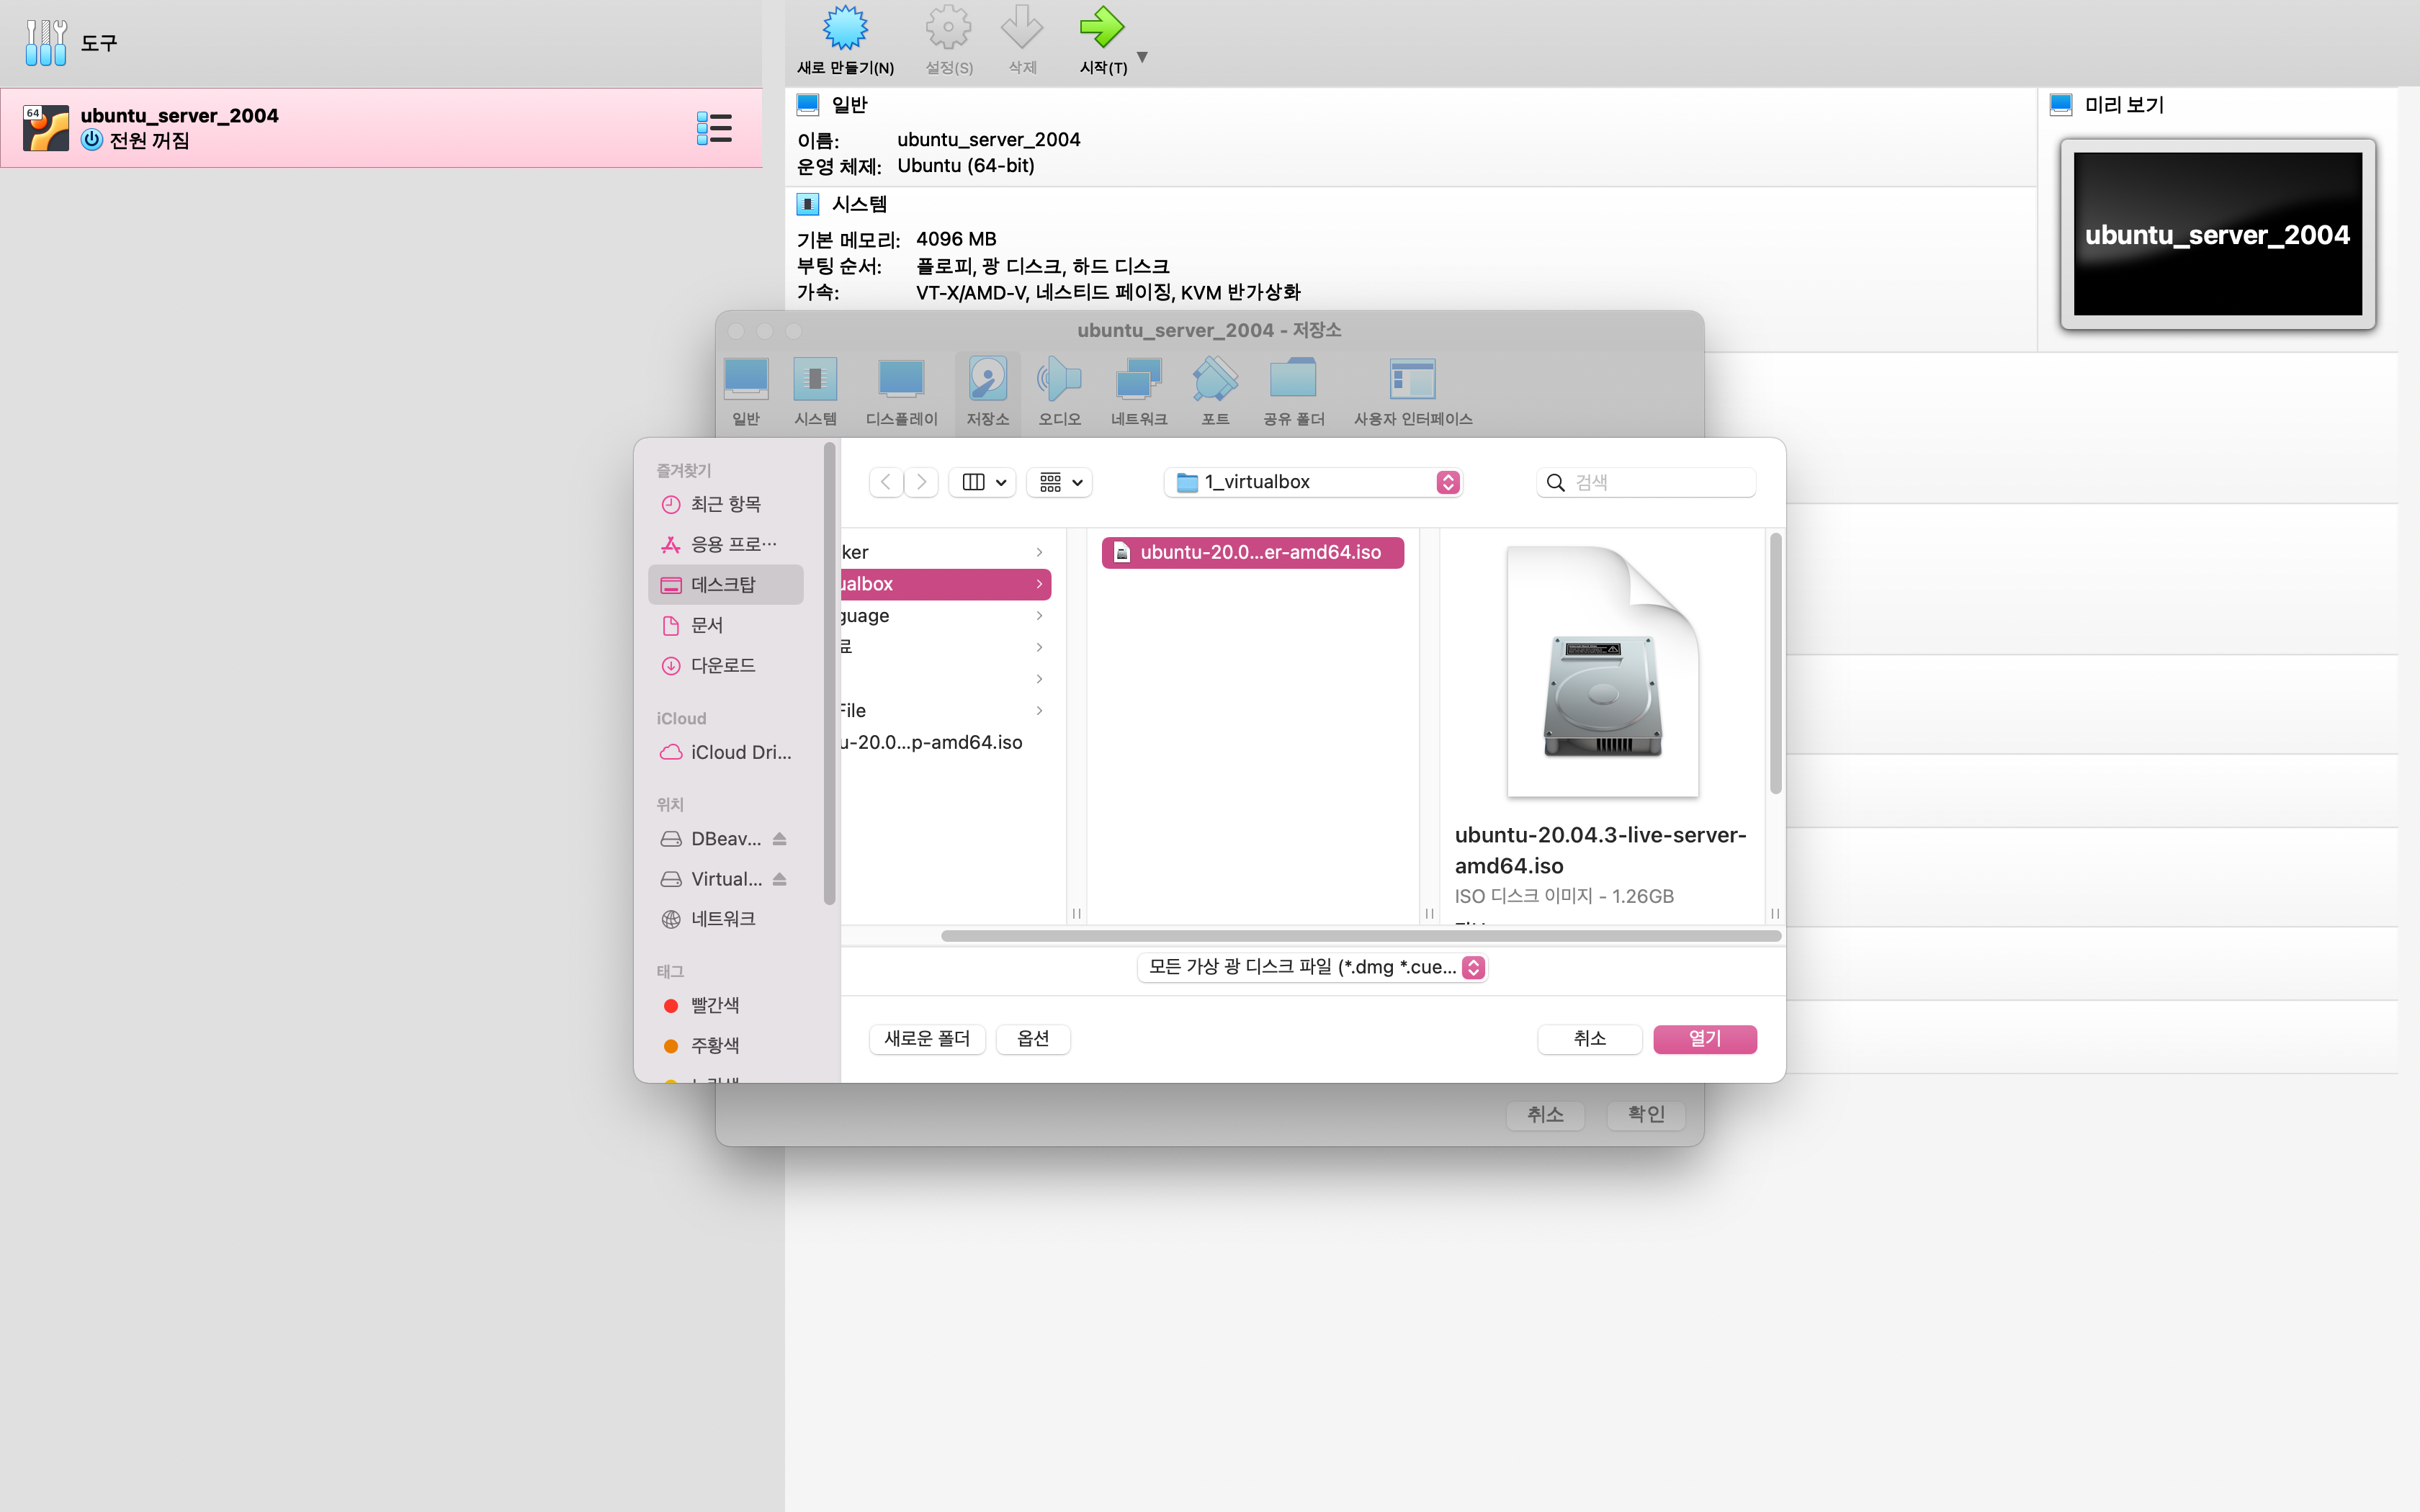Click the back navigation arrow in file dialog
The height and width of the screenshot is (1512, 2420).
(886, 482)
